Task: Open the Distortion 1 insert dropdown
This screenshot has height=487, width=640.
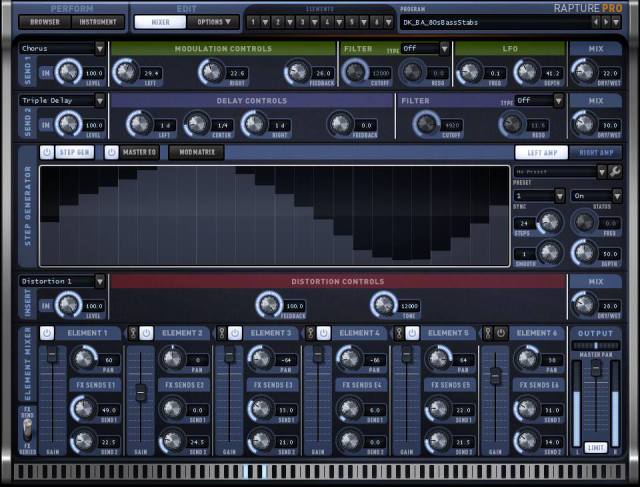Action: [100, 281]
